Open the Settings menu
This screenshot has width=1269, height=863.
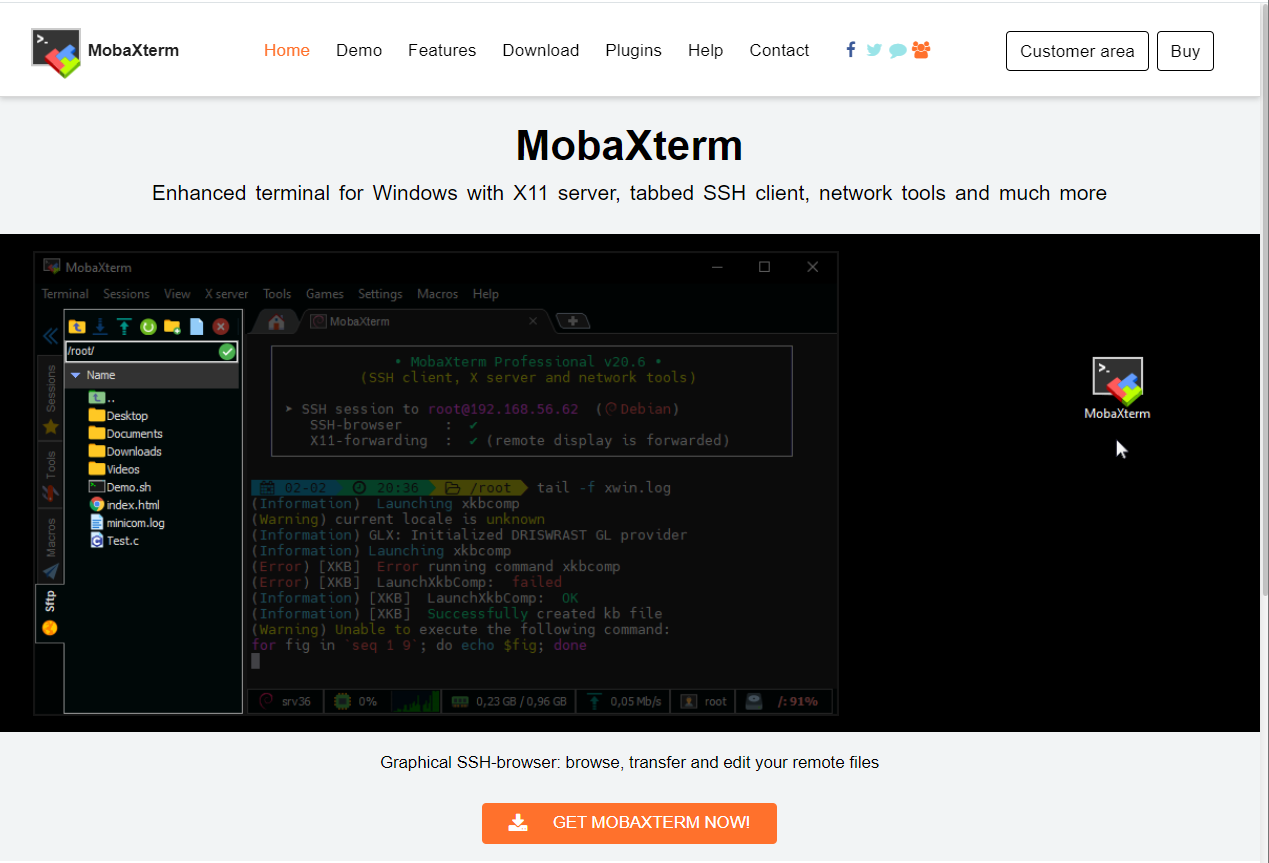point(380,294)
